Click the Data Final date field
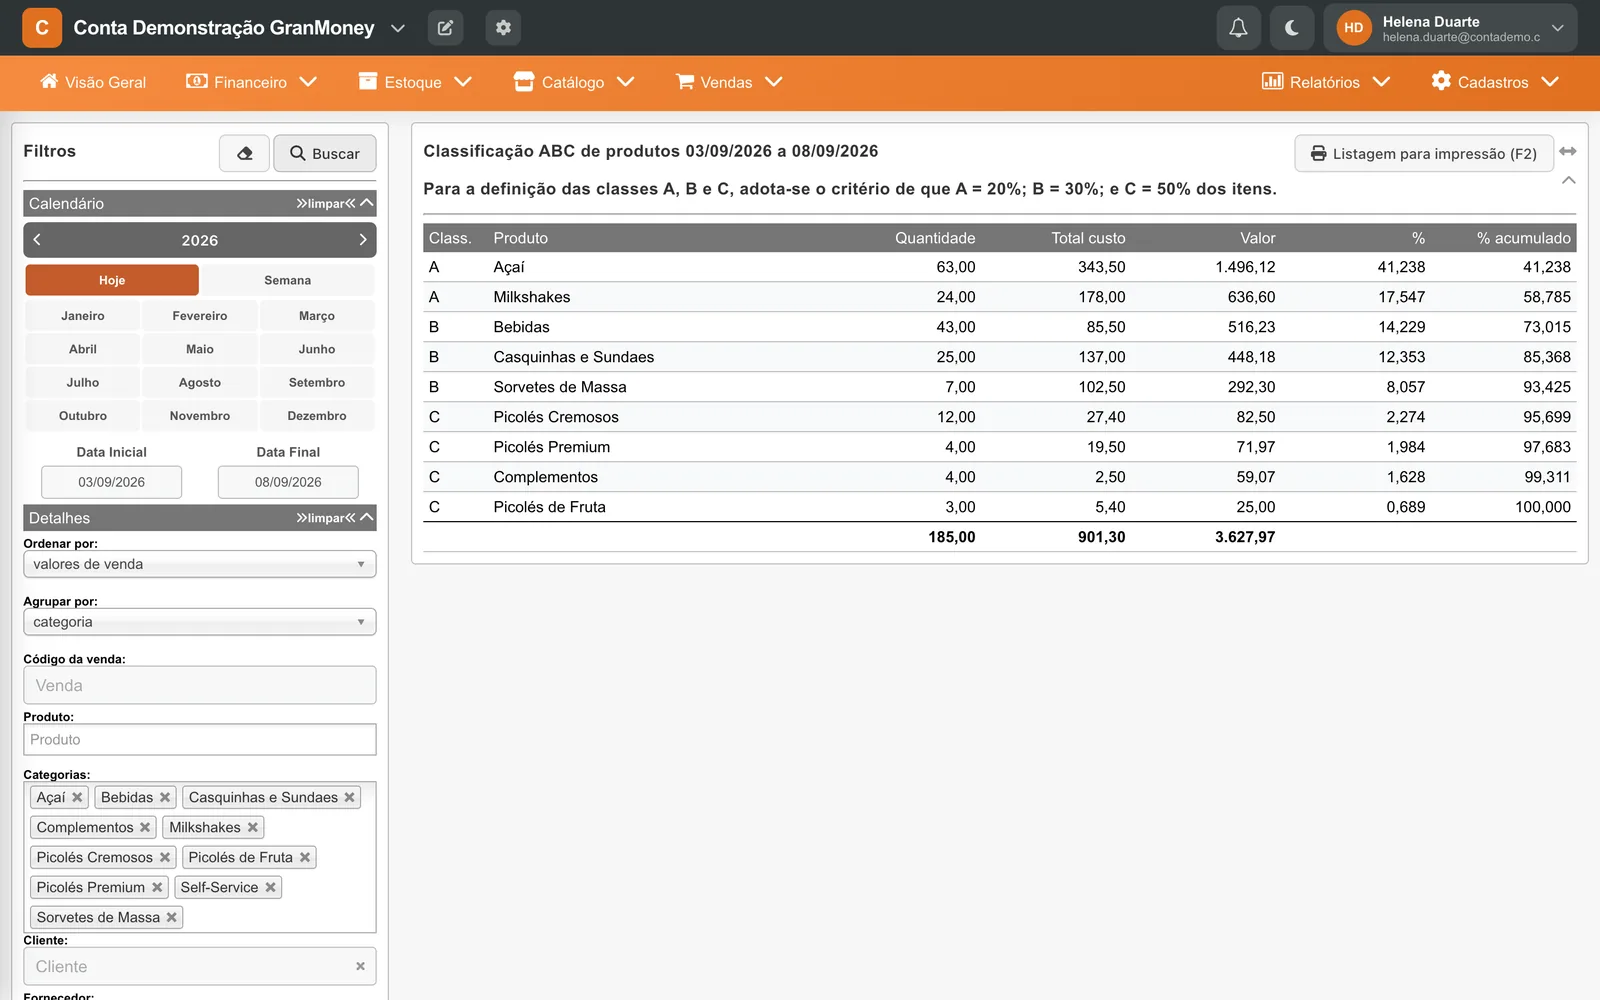Viewport: 1600px width, 1000px height. tap(288, 482)
